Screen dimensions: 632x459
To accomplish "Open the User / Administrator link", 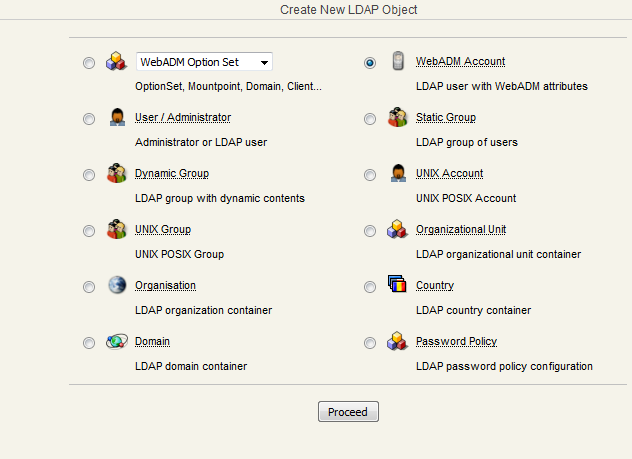I will click(183, 117).
